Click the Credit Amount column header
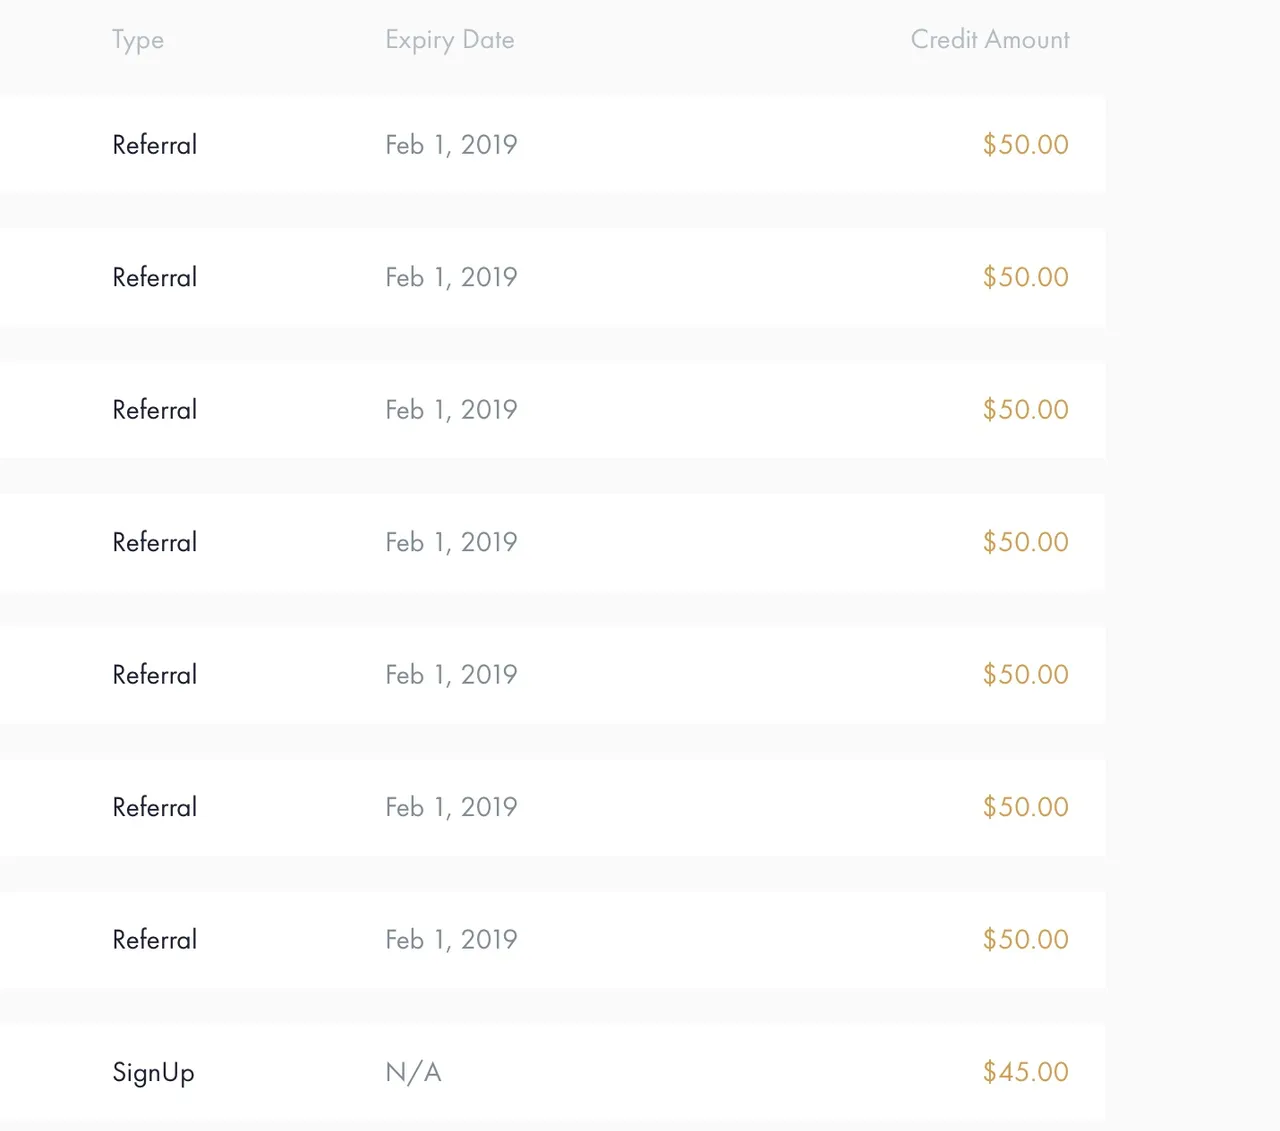Viewport: 1280px width, 1131px height. coord(990,40)
